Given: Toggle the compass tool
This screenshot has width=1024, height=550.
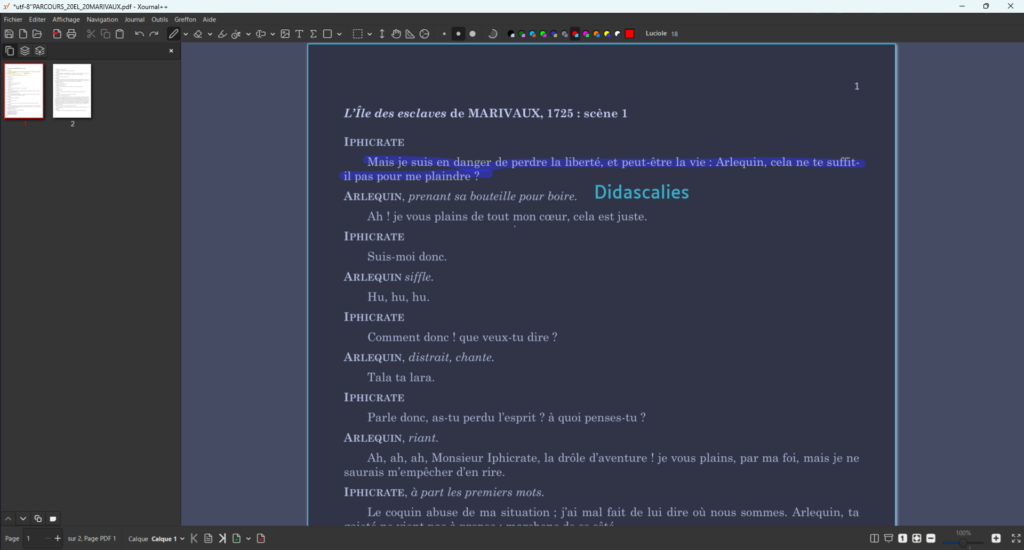Looking at the screenshot, I should [x=424, y=34].
